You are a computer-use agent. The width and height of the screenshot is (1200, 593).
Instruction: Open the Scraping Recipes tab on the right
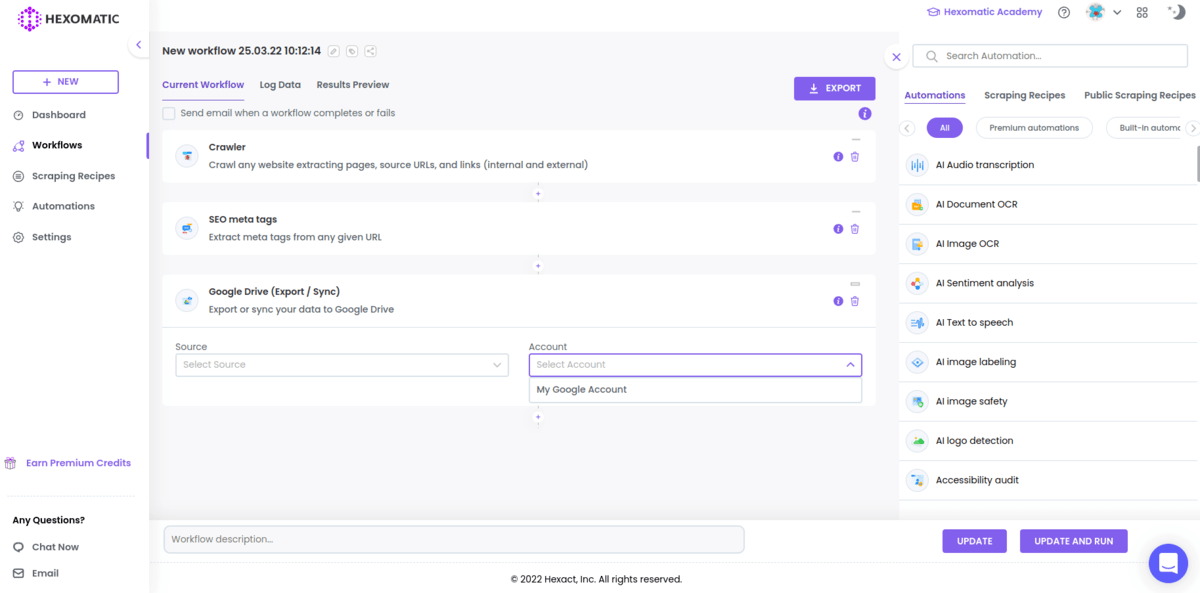point(1024,94)
